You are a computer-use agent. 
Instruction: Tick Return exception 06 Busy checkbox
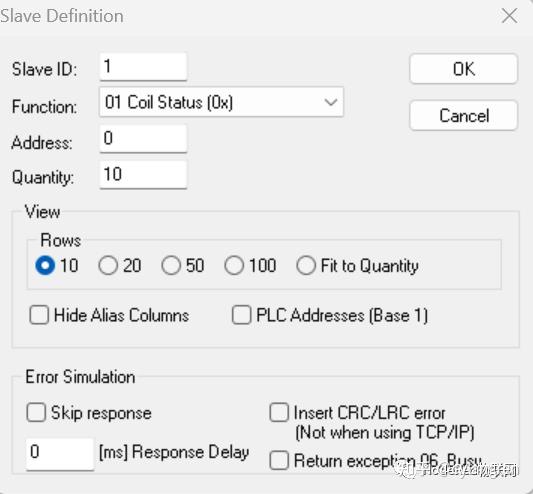pos(279,460)
